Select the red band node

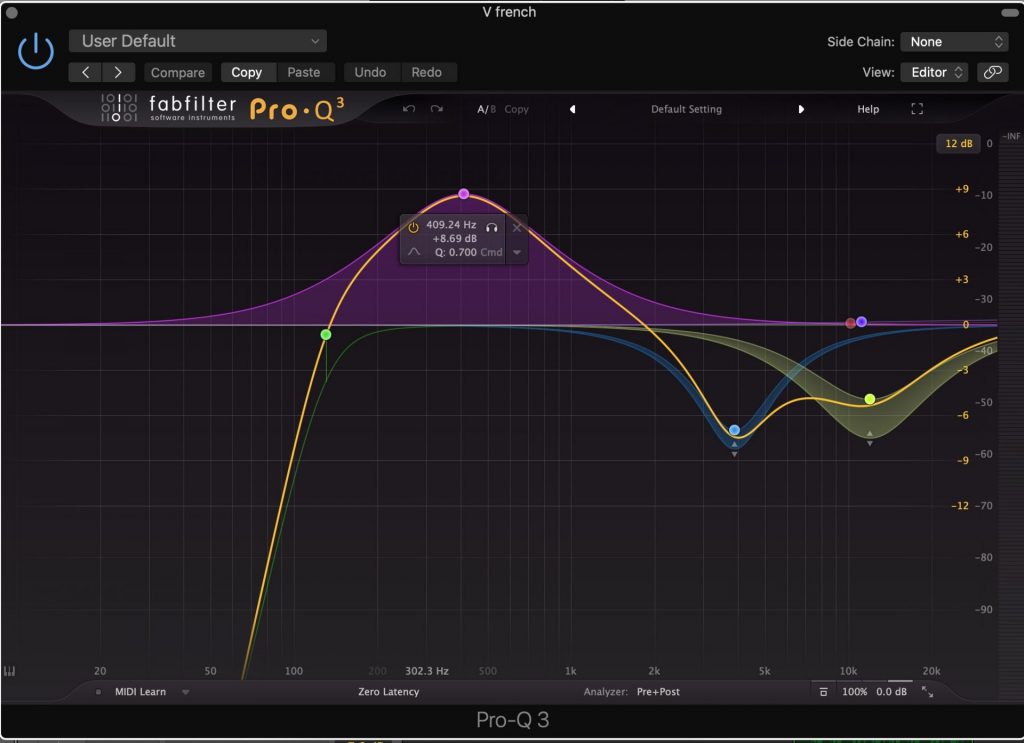coord(850,323)
